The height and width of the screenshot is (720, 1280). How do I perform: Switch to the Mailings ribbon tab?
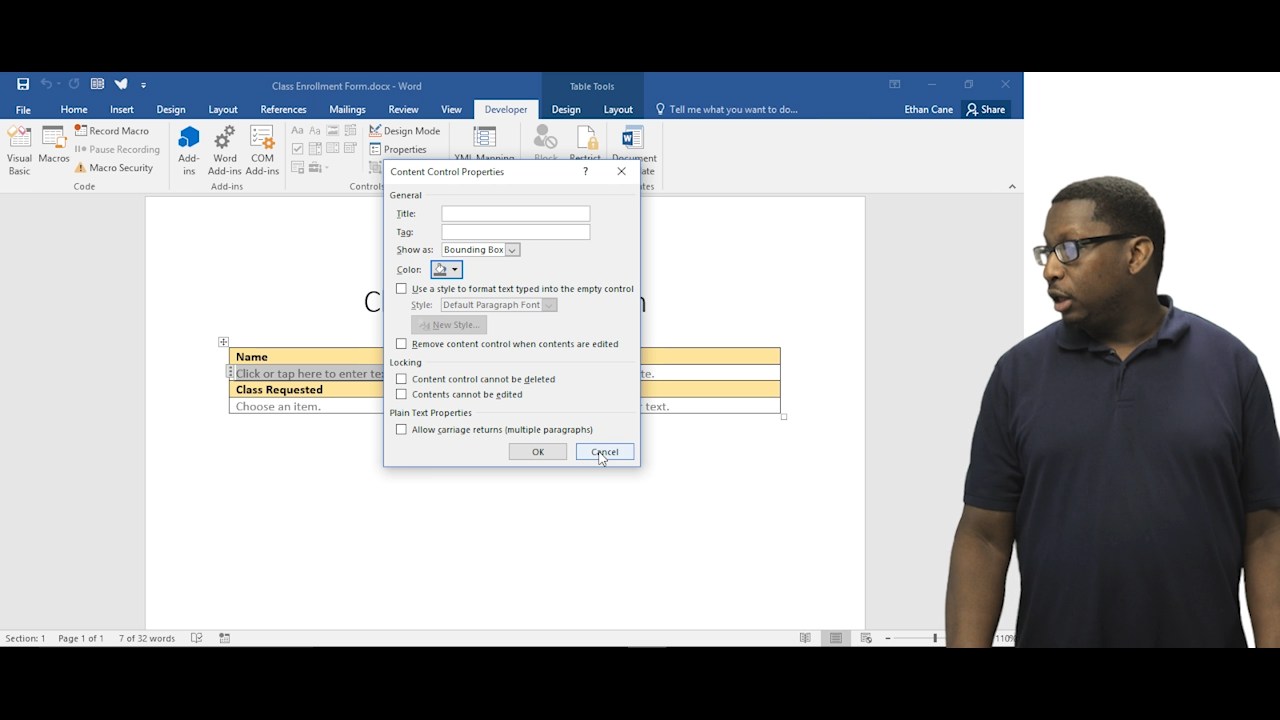tap(347, 109)
